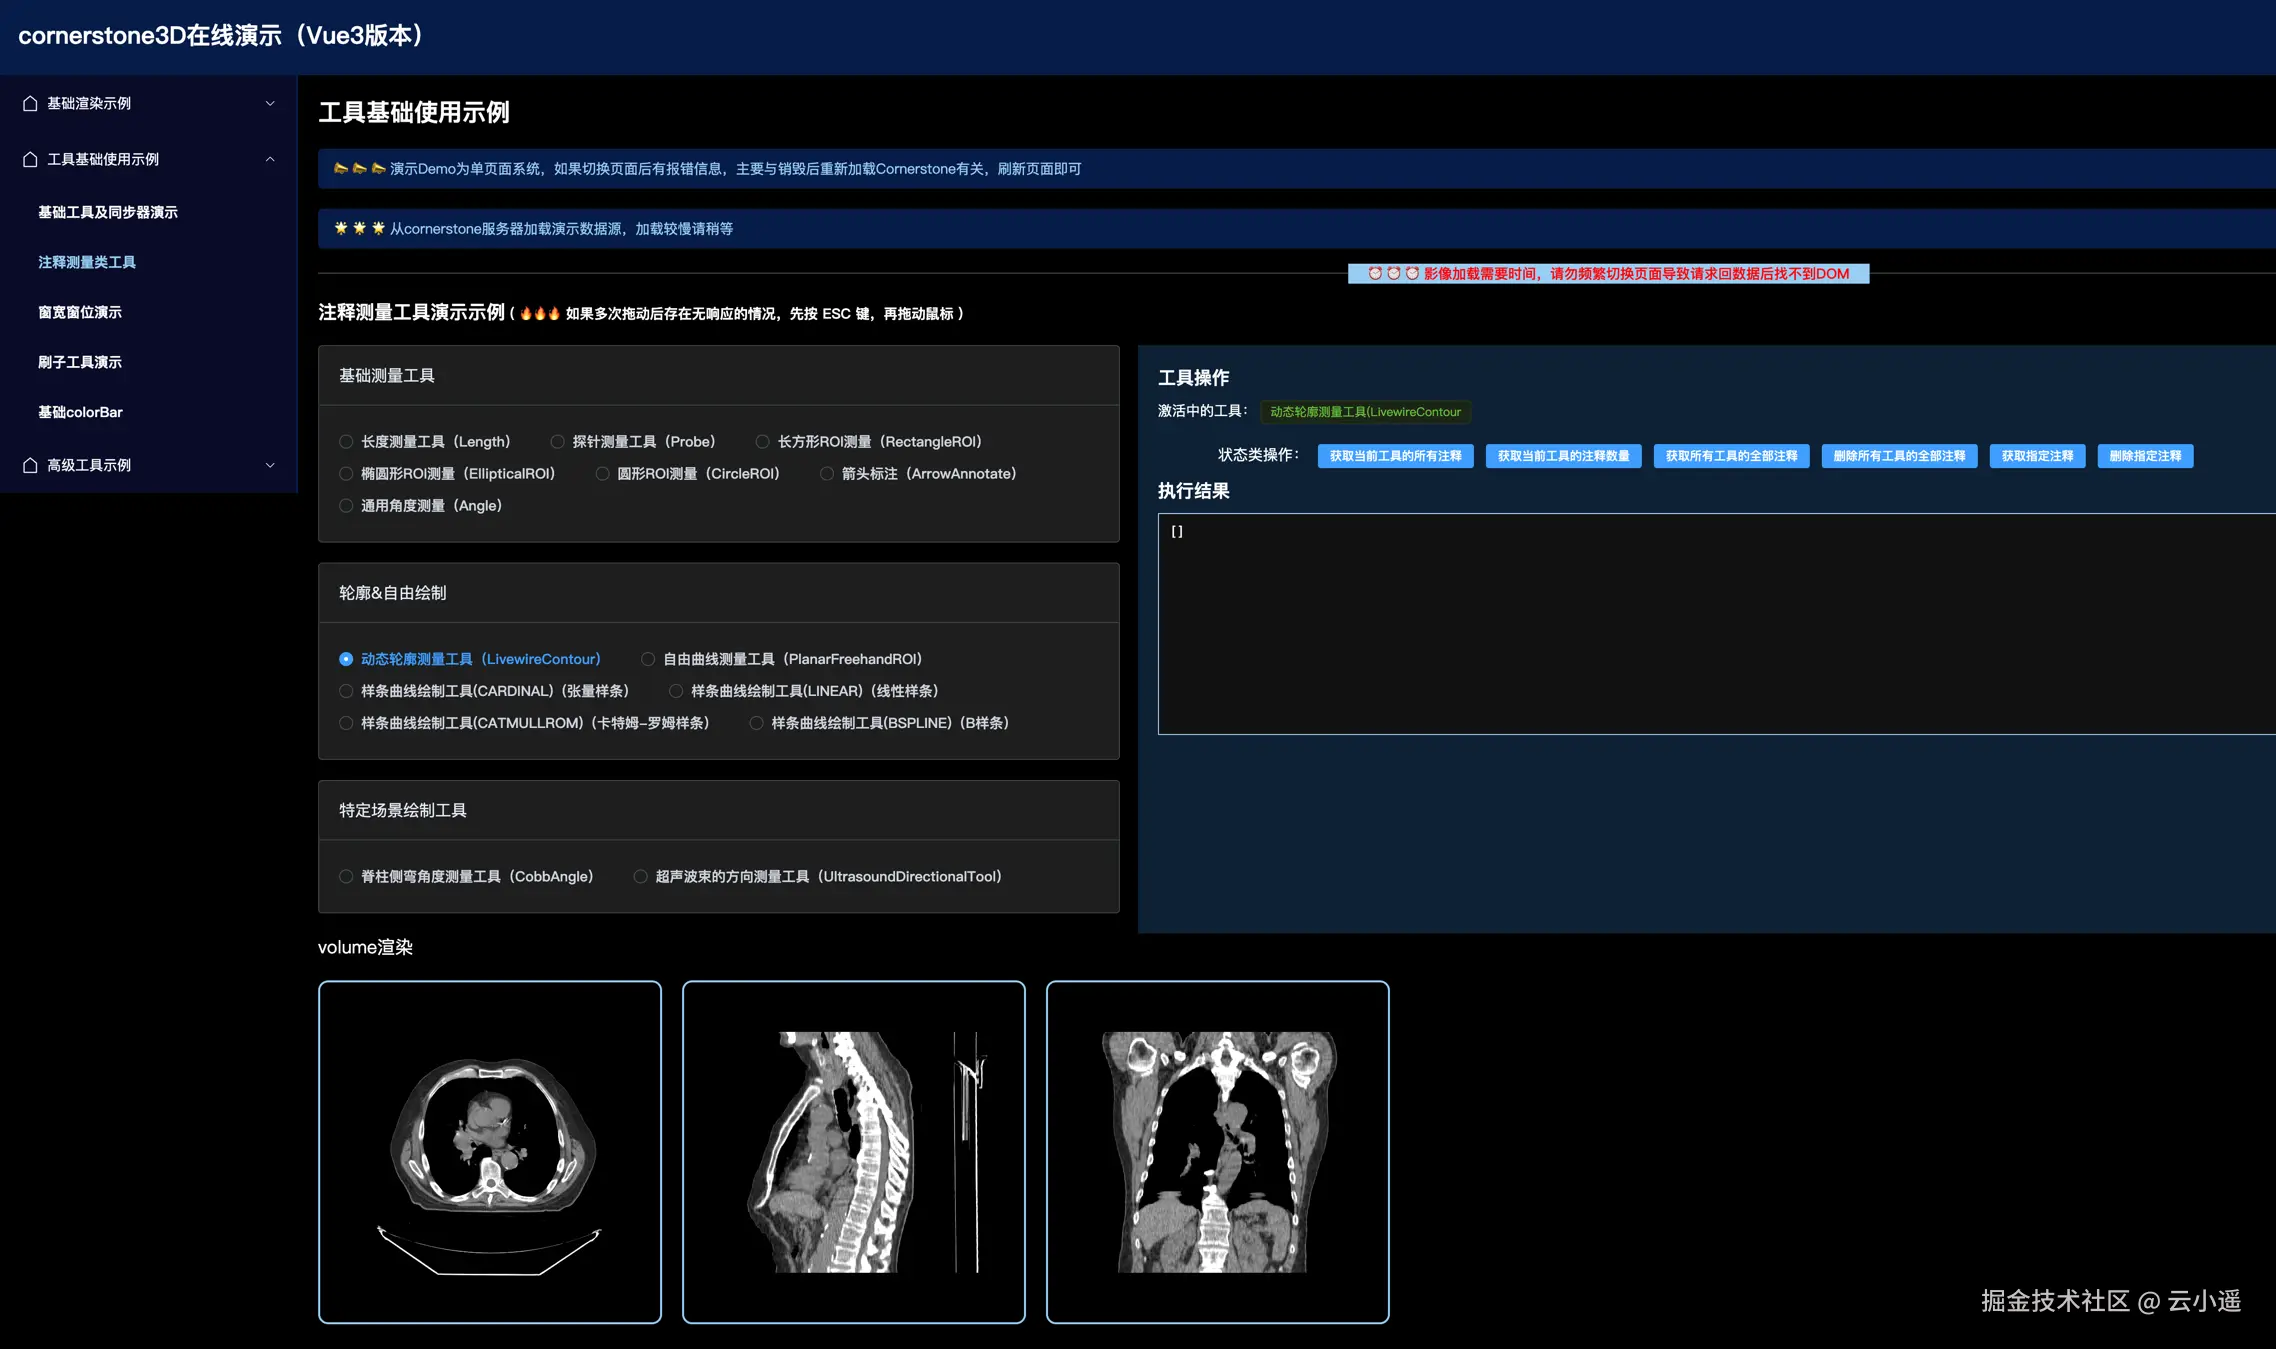Select the CobbAngle spine tool
Viewport: 2276px width, 1349px height.
point(346,877)
